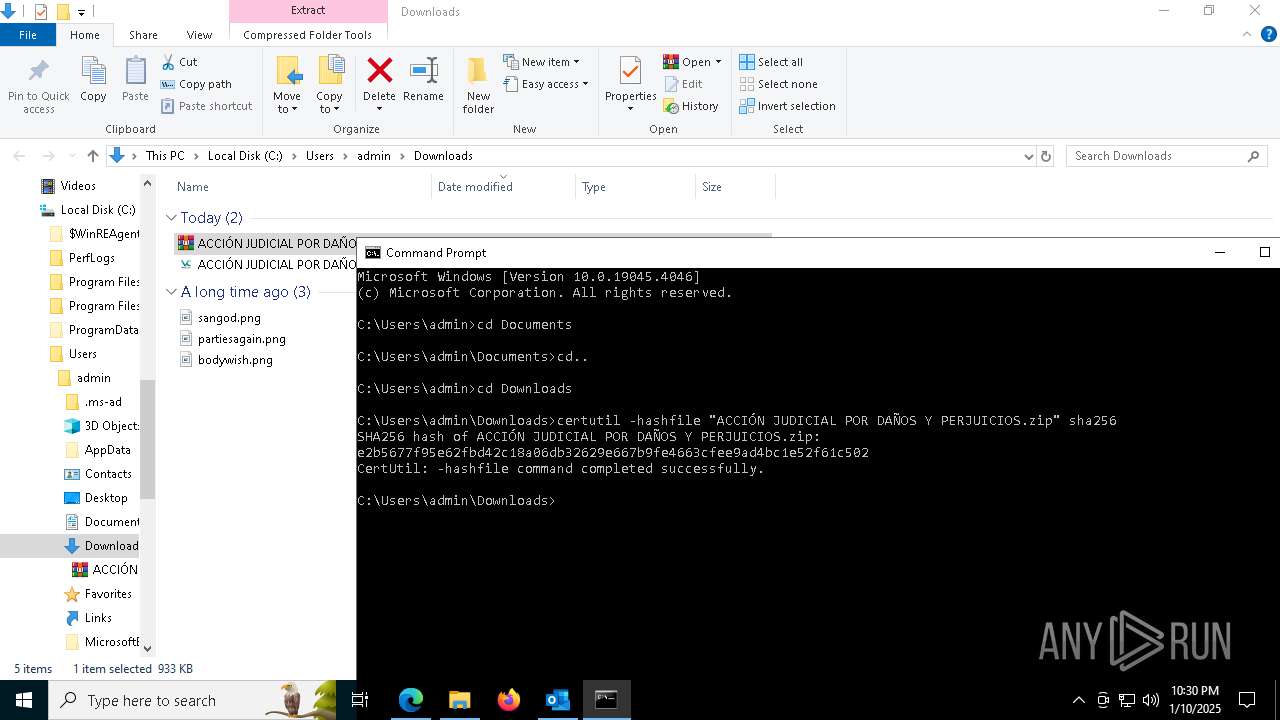Select Links in navigation tree
The width and height of the screenshot is (1280, 720).
tap(98, 618)
